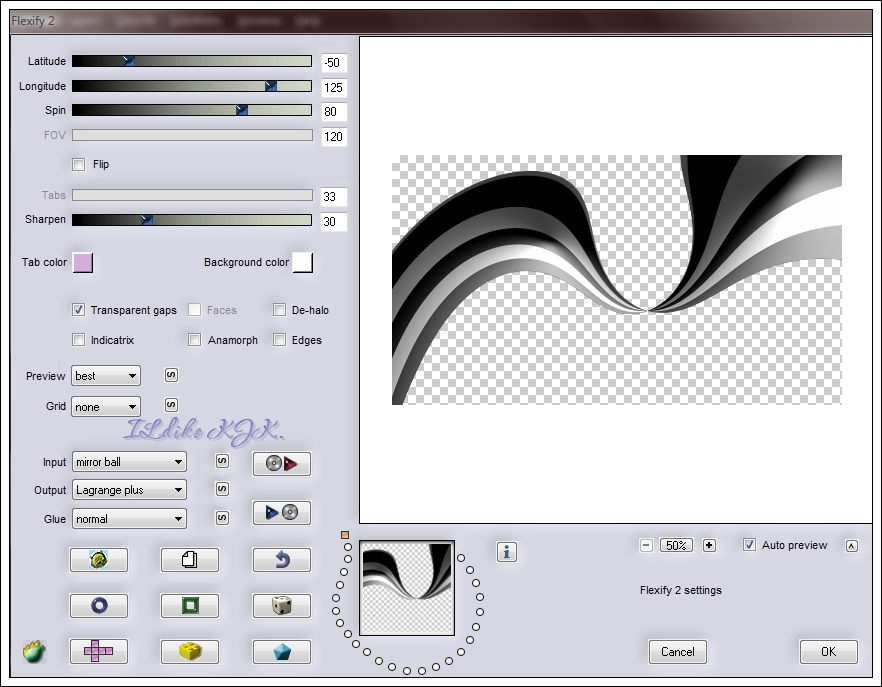
Task: Click the dice randomize settings button
Action: 282,605
